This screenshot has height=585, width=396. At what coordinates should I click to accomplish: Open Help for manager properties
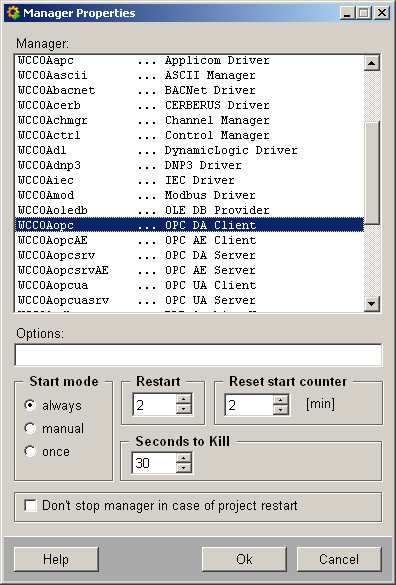pyautogui.click(x=56, y=559)
